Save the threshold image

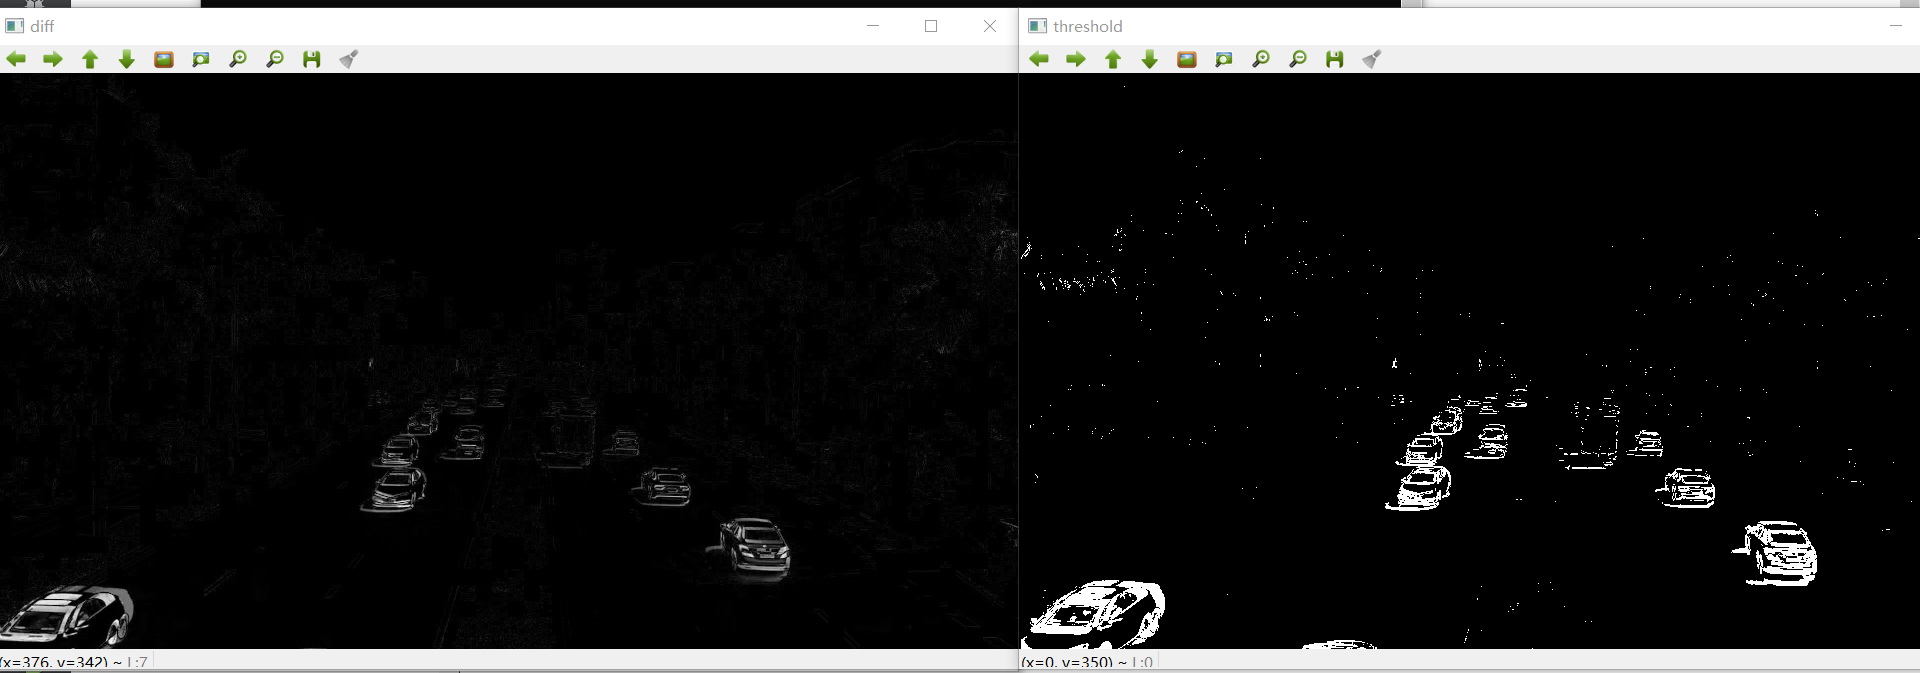[x=1335, y=60]
